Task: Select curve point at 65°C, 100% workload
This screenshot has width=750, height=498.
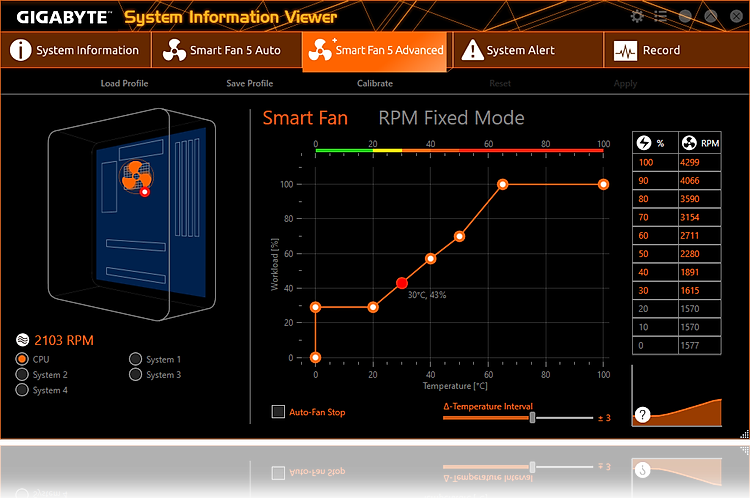Action: 502,184
